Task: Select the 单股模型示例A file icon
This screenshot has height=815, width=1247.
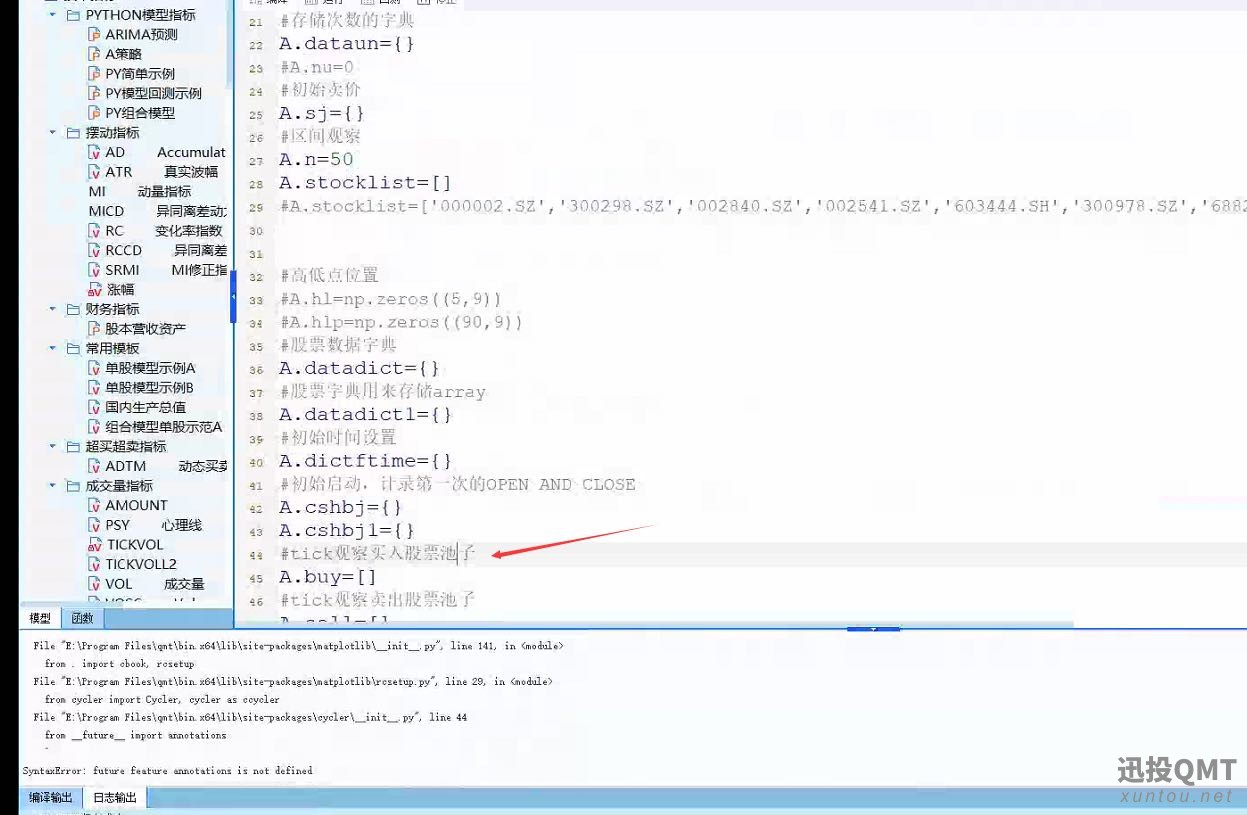Action: click(x=95, y=368)
